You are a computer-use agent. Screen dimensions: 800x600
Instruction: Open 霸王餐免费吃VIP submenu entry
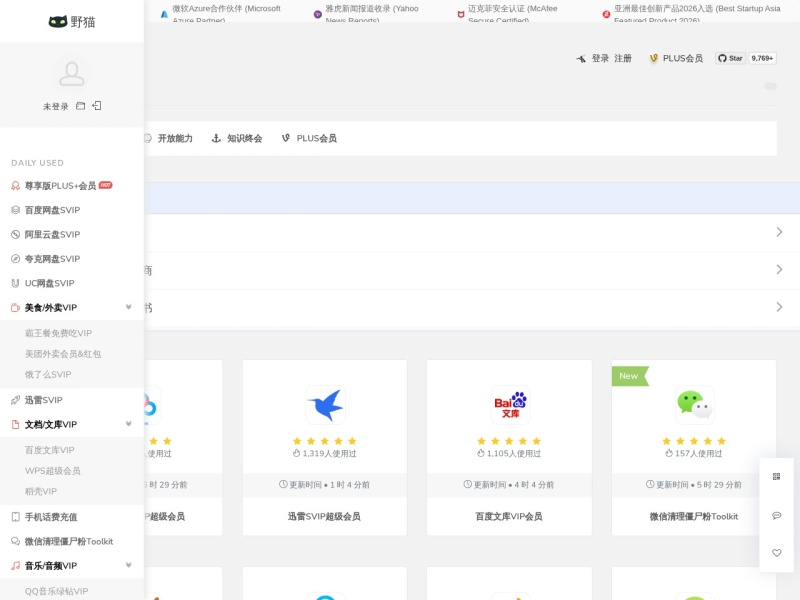click(58, 333)
